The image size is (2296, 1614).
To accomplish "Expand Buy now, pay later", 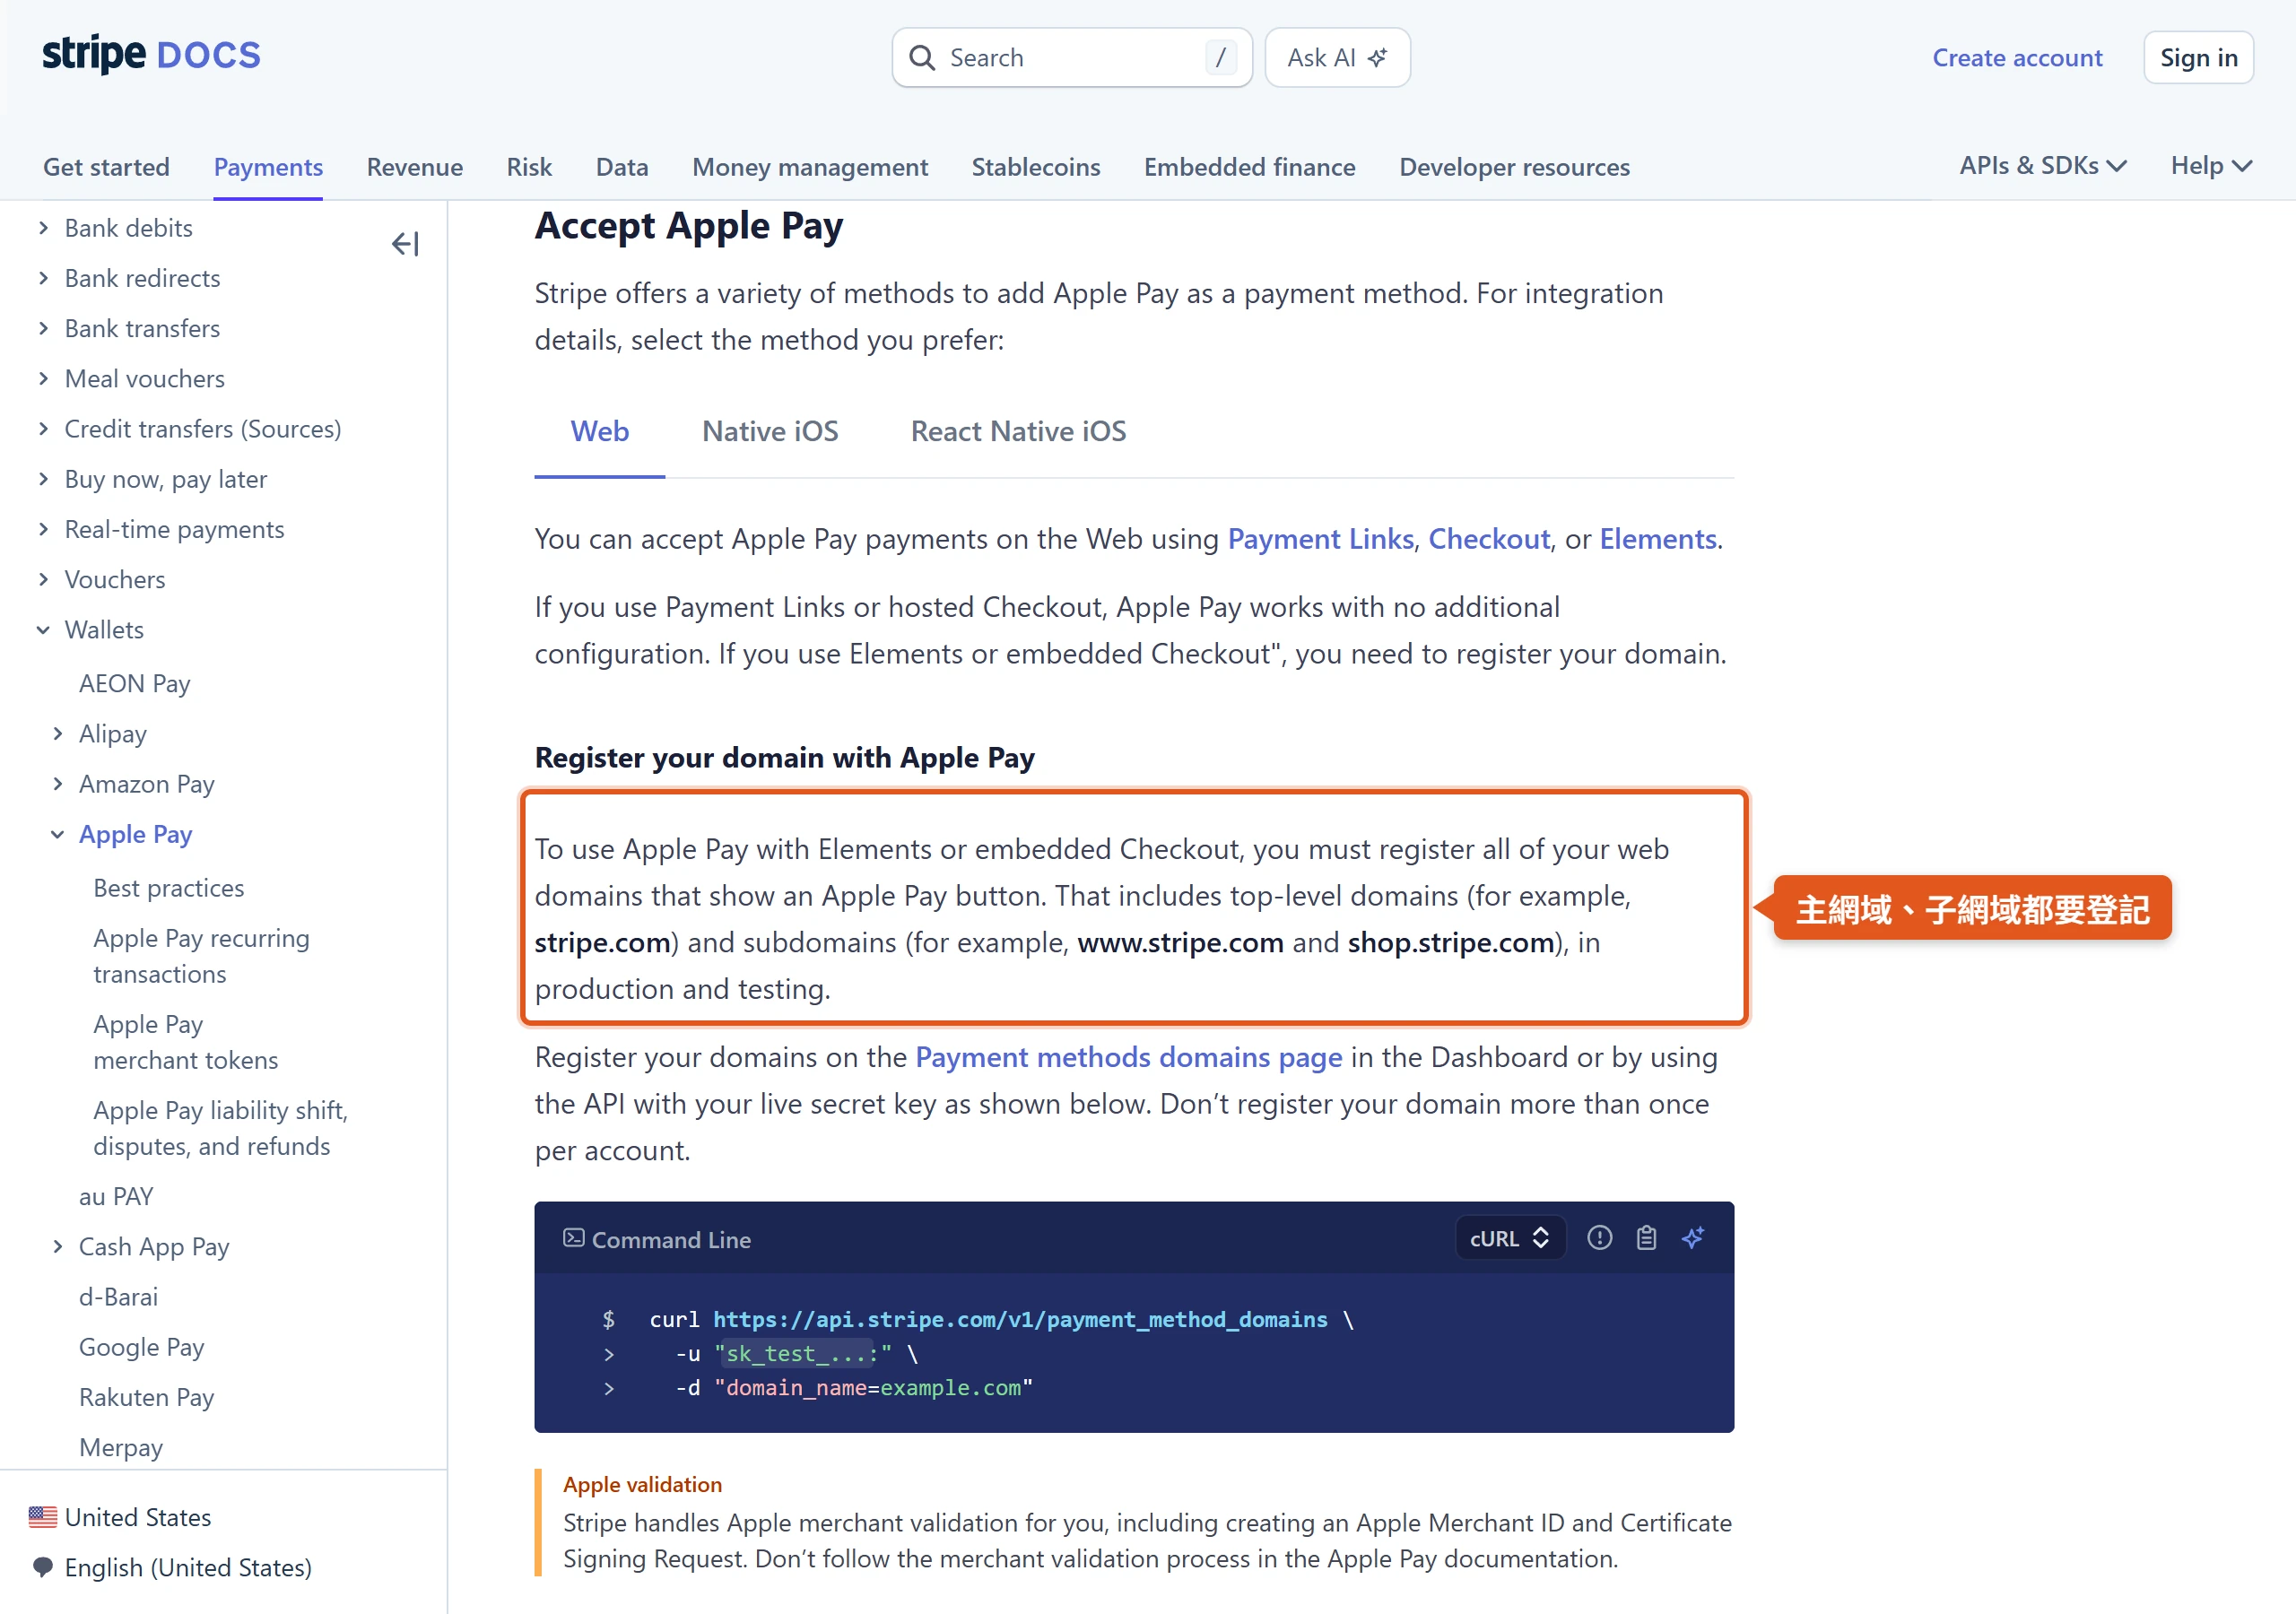I will (x=43, y=479).
